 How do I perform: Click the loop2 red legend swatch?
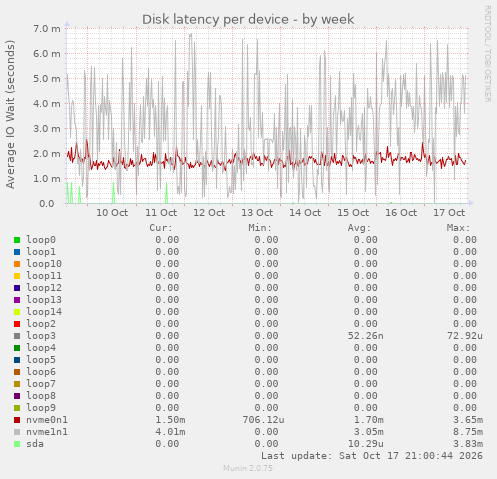tap(17, 324)
